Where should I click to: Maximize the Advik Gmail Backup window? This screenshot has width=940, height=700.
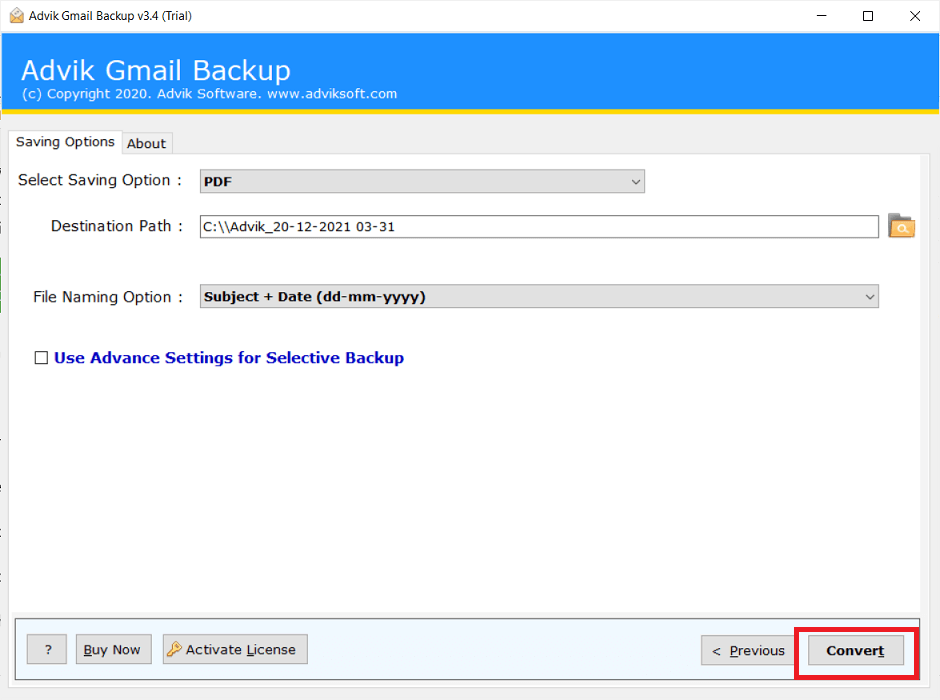coord(867,16)
